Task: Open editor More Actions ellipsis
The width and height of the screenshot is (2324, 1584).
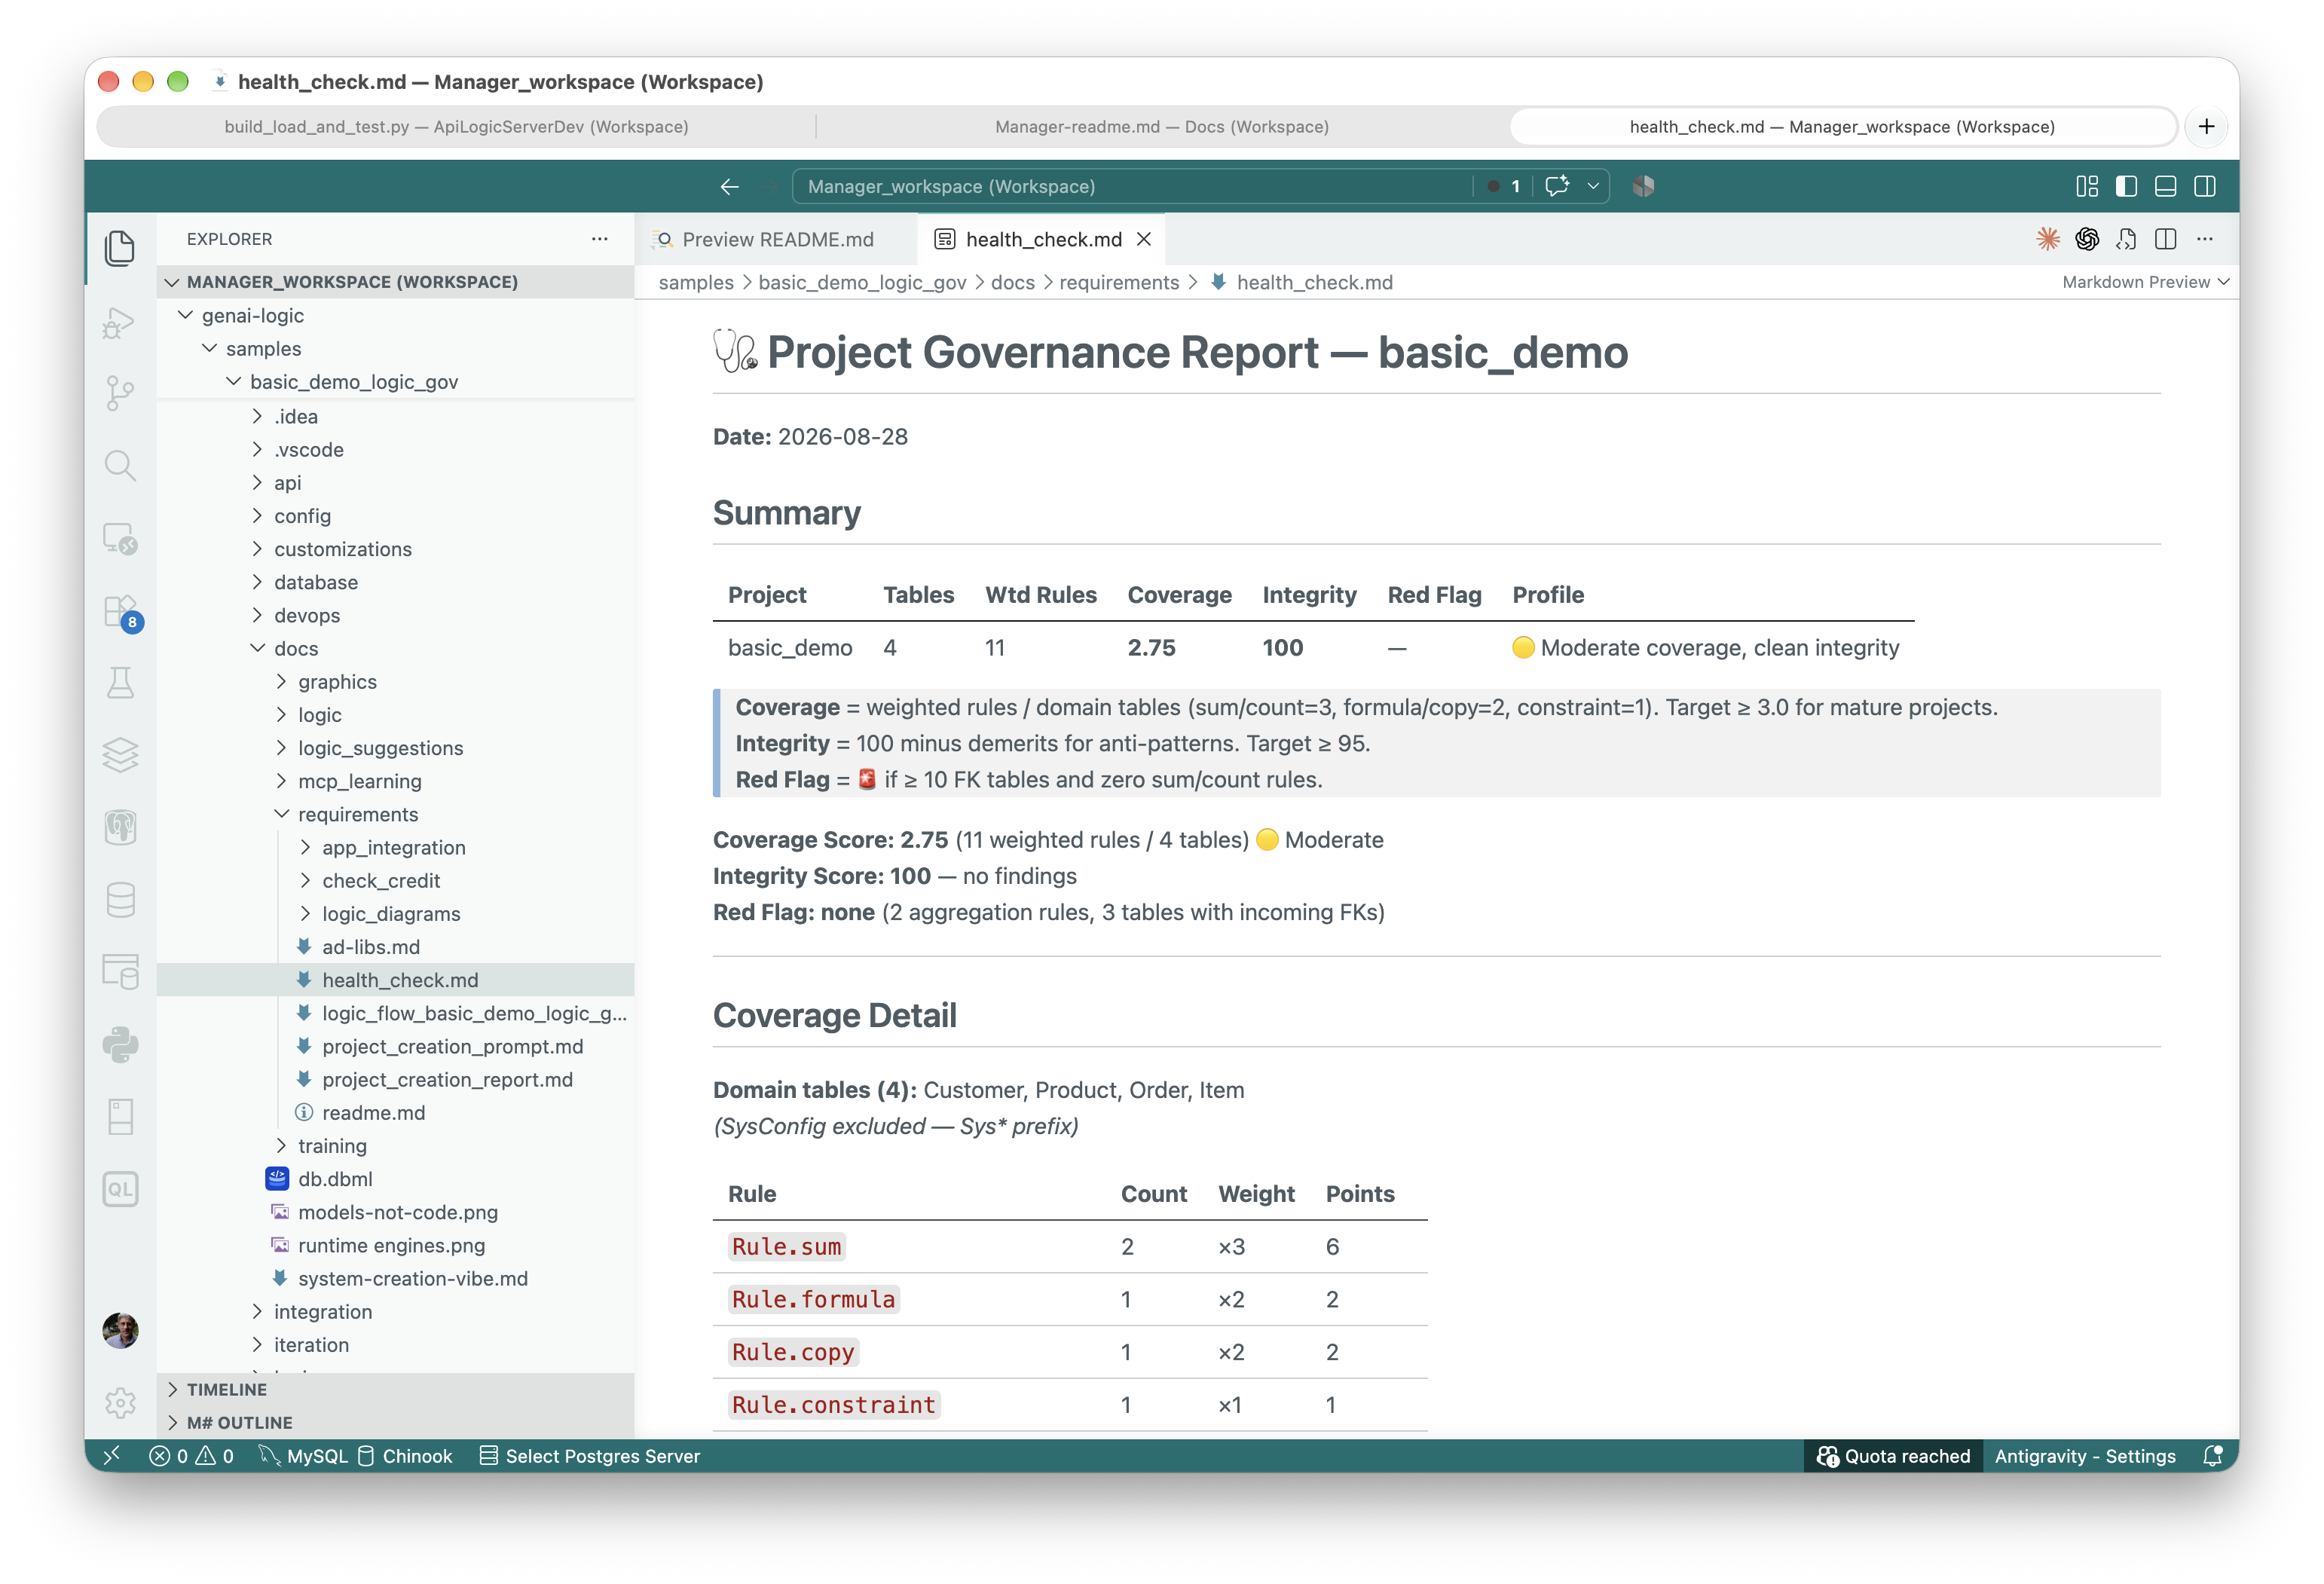Action: click(2205, 239)
